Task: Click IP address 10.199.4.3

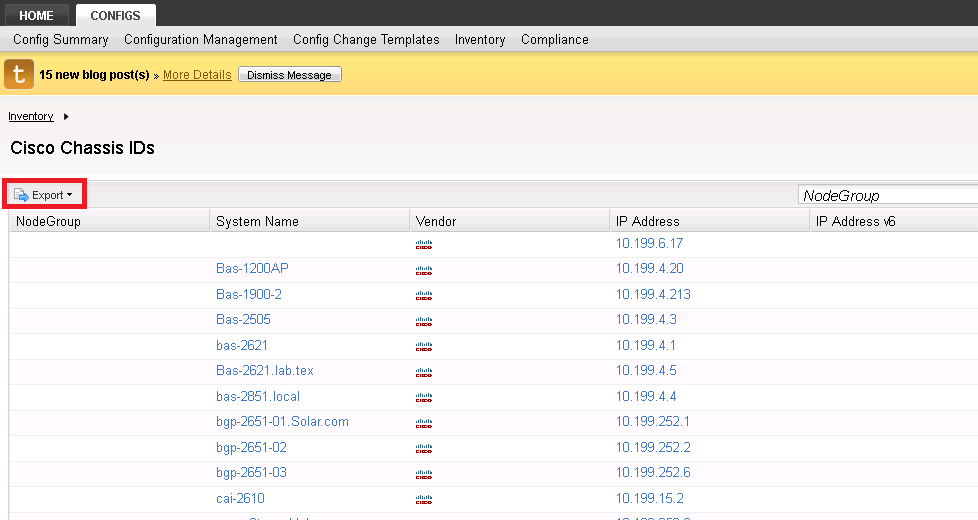Action: [x=646, y=319]
